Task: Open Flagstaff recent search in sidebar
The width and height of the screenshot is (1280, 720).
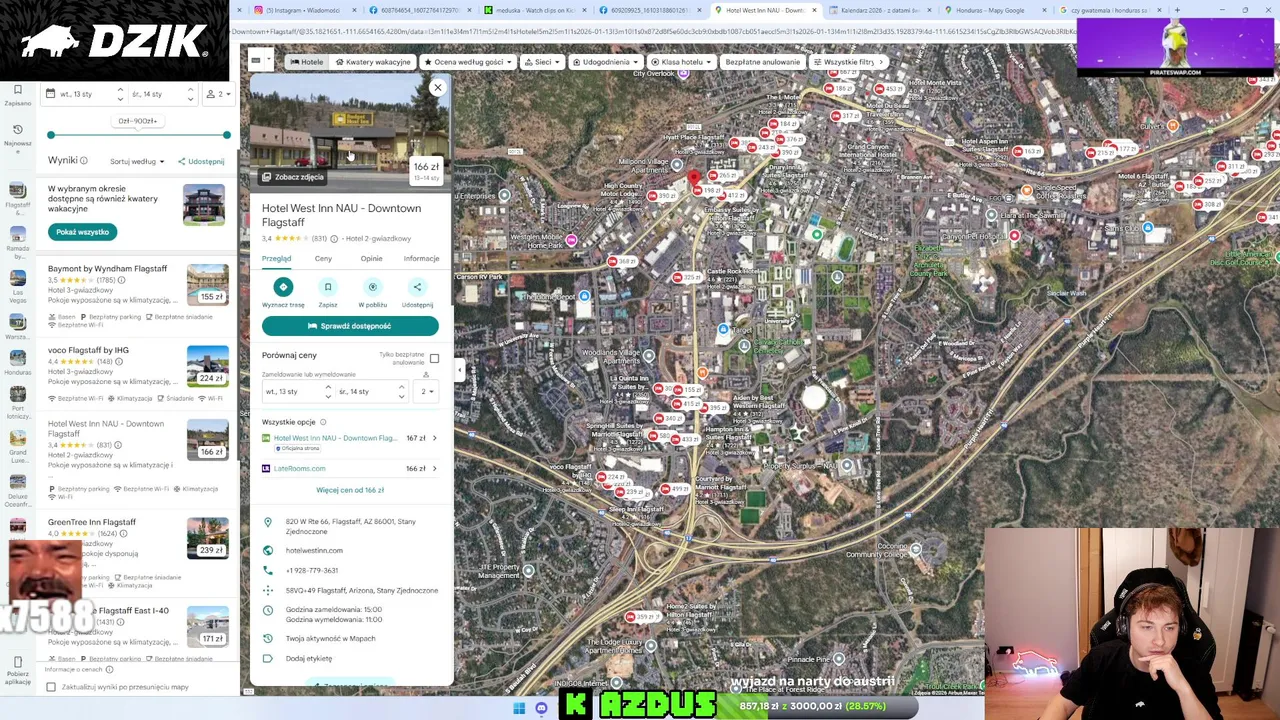Action: (17, 197)
